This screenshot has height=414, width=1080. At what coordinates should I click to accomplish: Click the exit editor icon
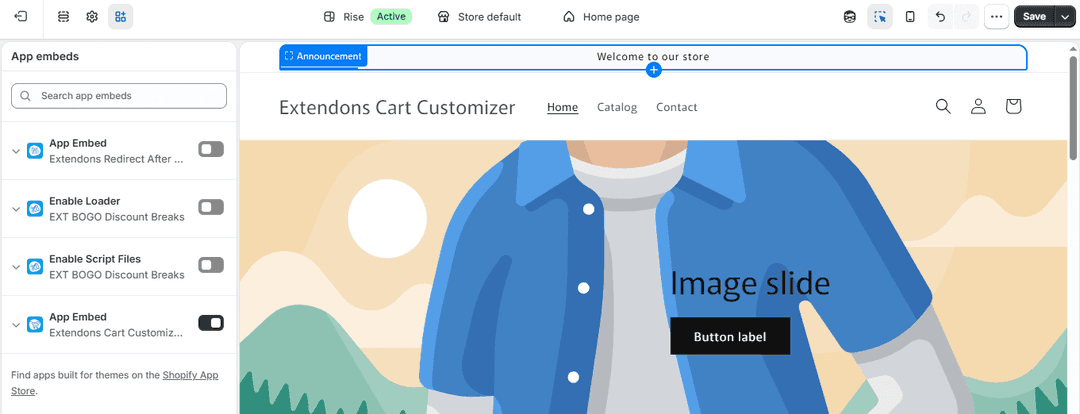coord(21,17)
